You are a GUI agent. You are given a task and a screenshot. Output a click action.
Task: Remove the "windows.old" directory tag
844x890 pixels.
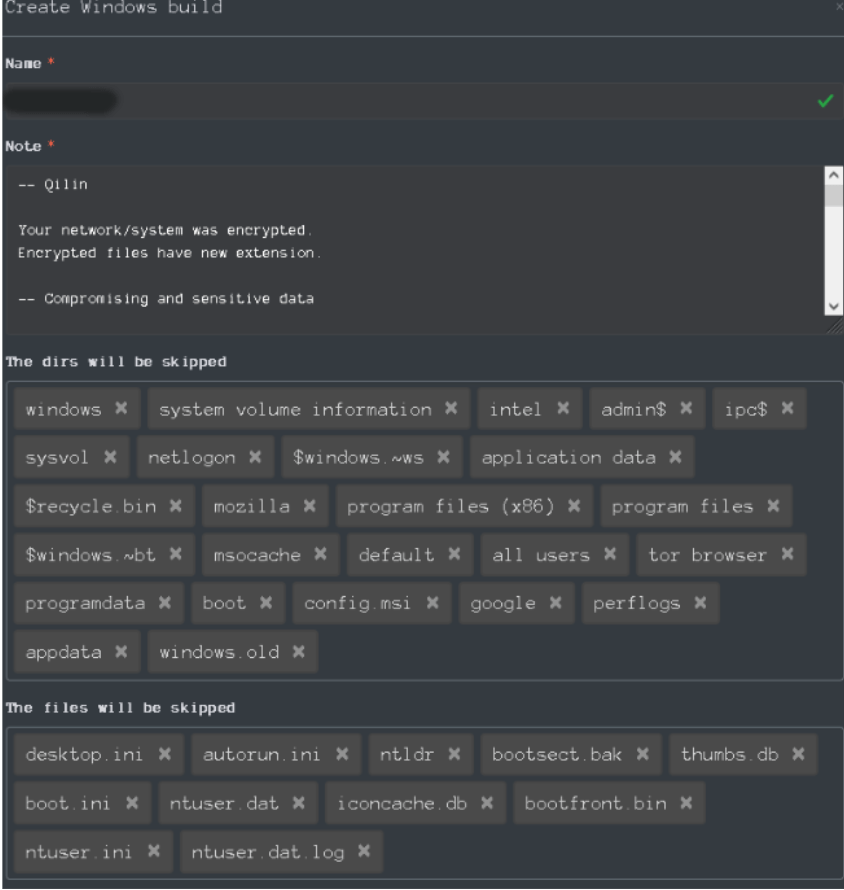[x=299, y=652]
